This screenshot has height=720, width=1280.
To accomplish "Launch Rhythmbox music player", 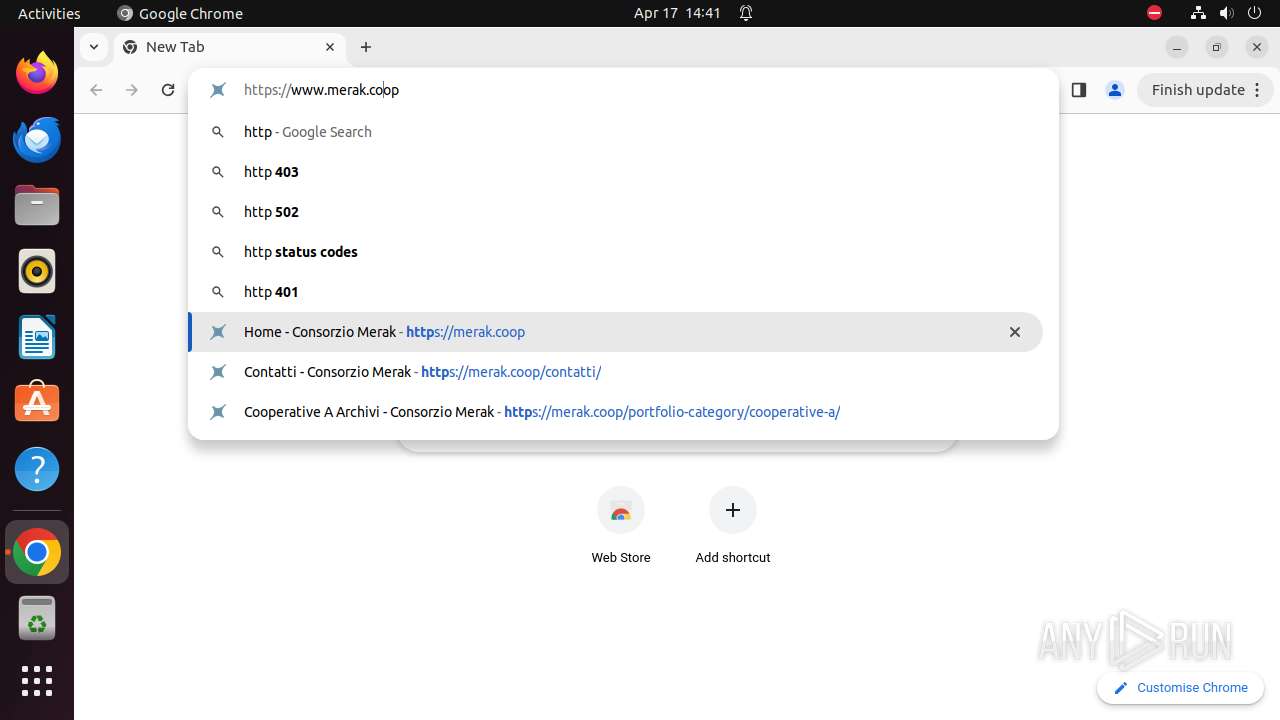I will pos(37,271).
